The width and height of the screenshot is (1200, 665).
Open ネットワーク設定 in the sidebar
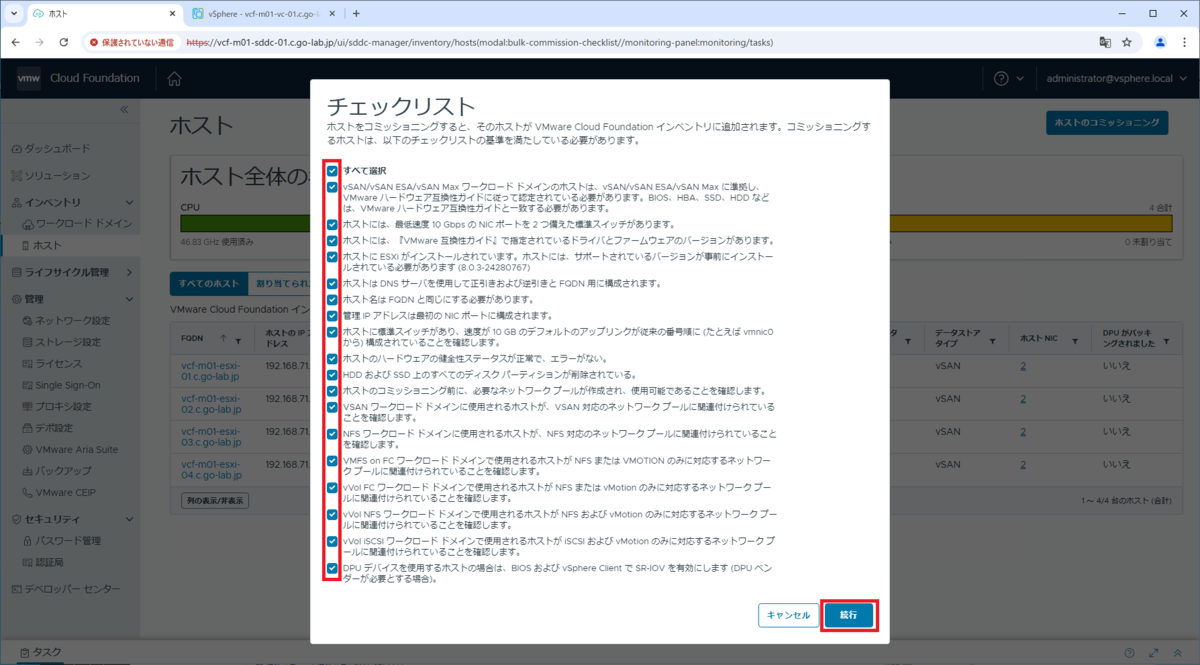click(x=72, y=321)
